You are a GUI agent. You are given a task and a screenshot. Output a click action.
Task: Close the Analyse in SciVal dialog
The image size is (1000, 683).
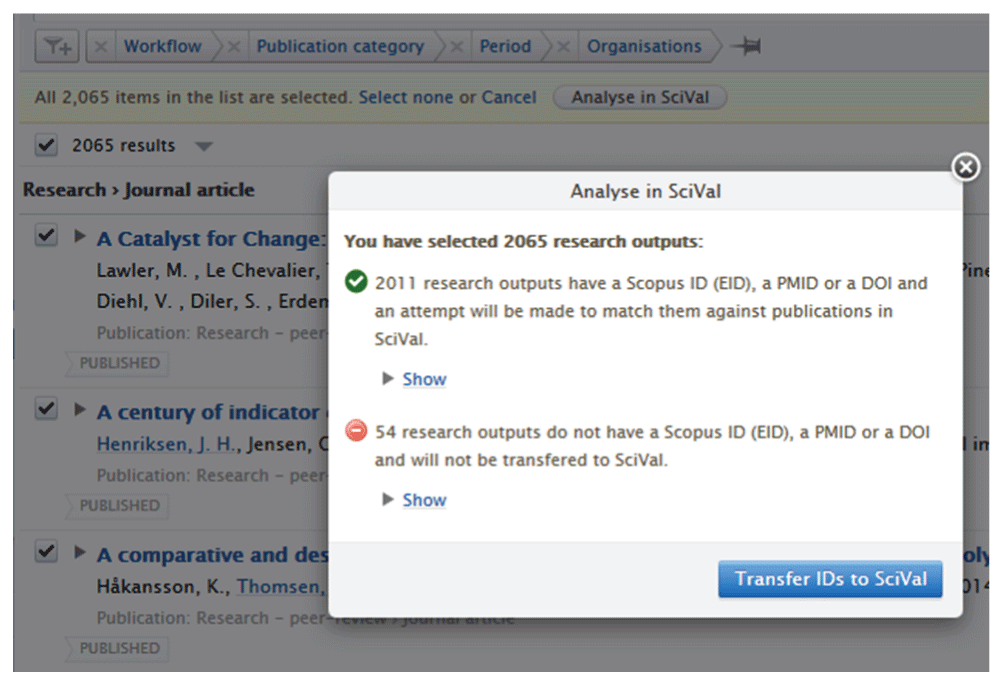tap(965, 167)
